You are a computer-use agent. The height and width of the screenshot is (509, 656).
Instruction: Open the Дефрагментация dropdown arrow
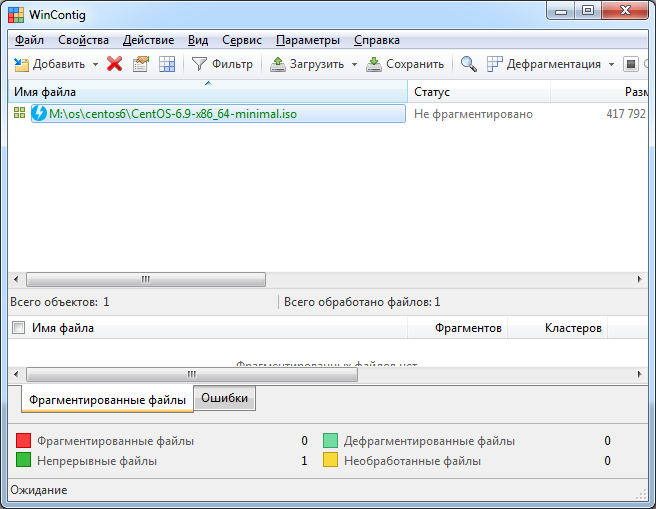click(611, 64)
